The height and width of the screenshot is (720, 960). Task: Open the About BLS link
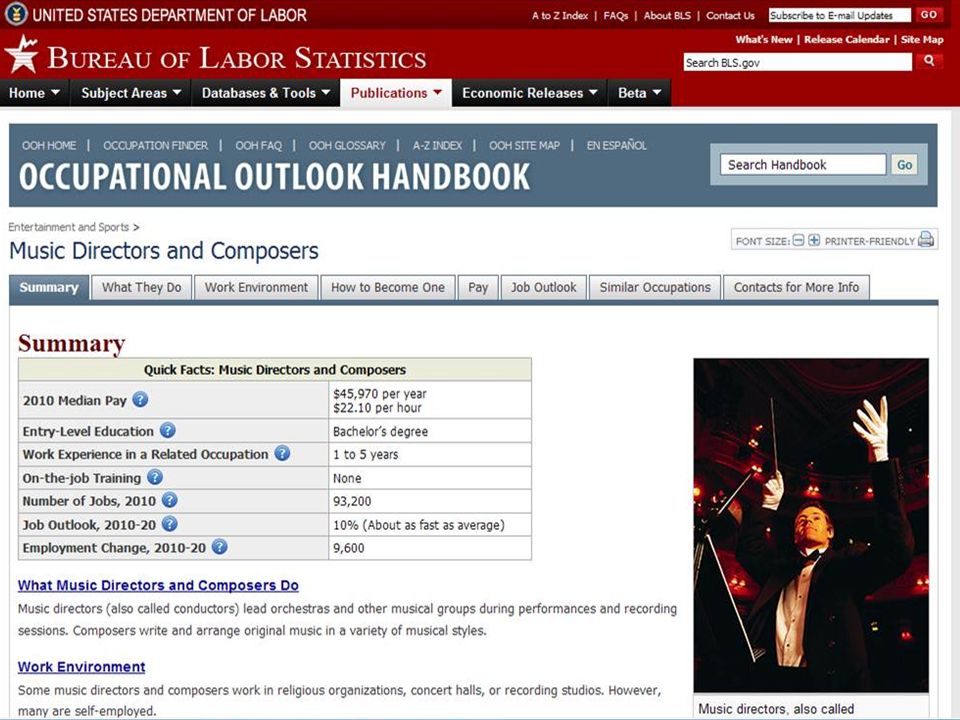[x=667, y=15]
